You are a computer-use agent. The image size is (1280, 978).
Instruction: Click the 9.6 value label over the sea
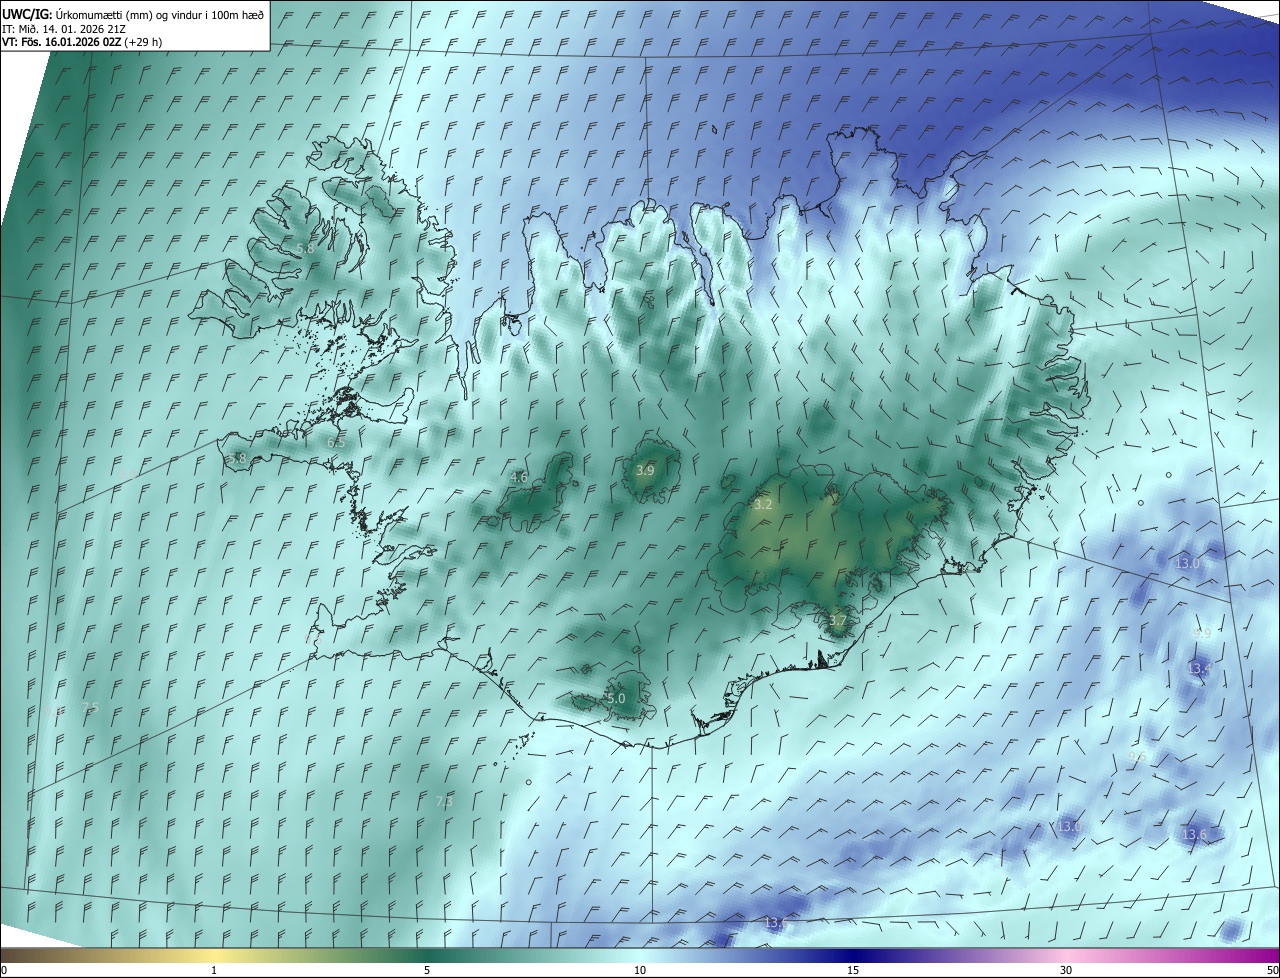[1137, 757]
